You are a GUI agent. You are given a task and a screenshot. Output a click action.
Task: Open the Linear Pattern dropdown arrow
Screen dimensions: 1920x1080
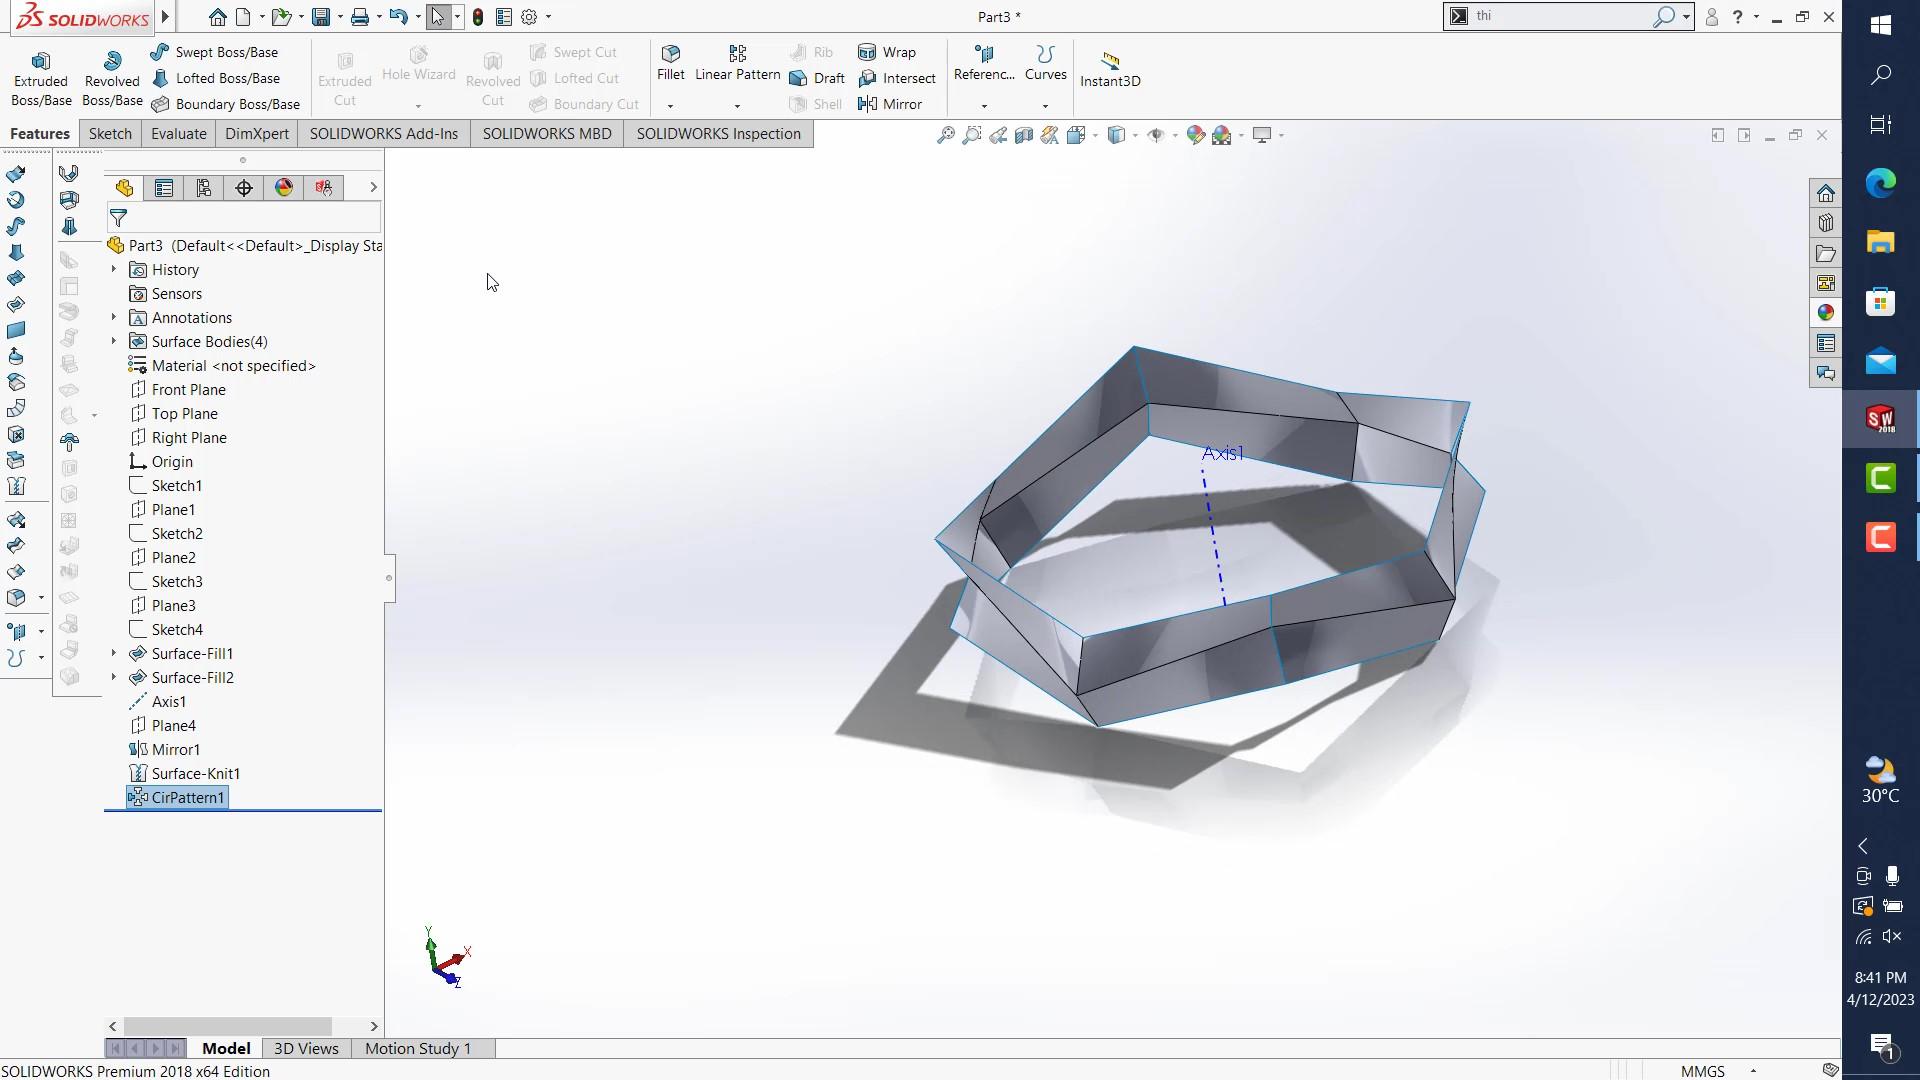point(737,106)
